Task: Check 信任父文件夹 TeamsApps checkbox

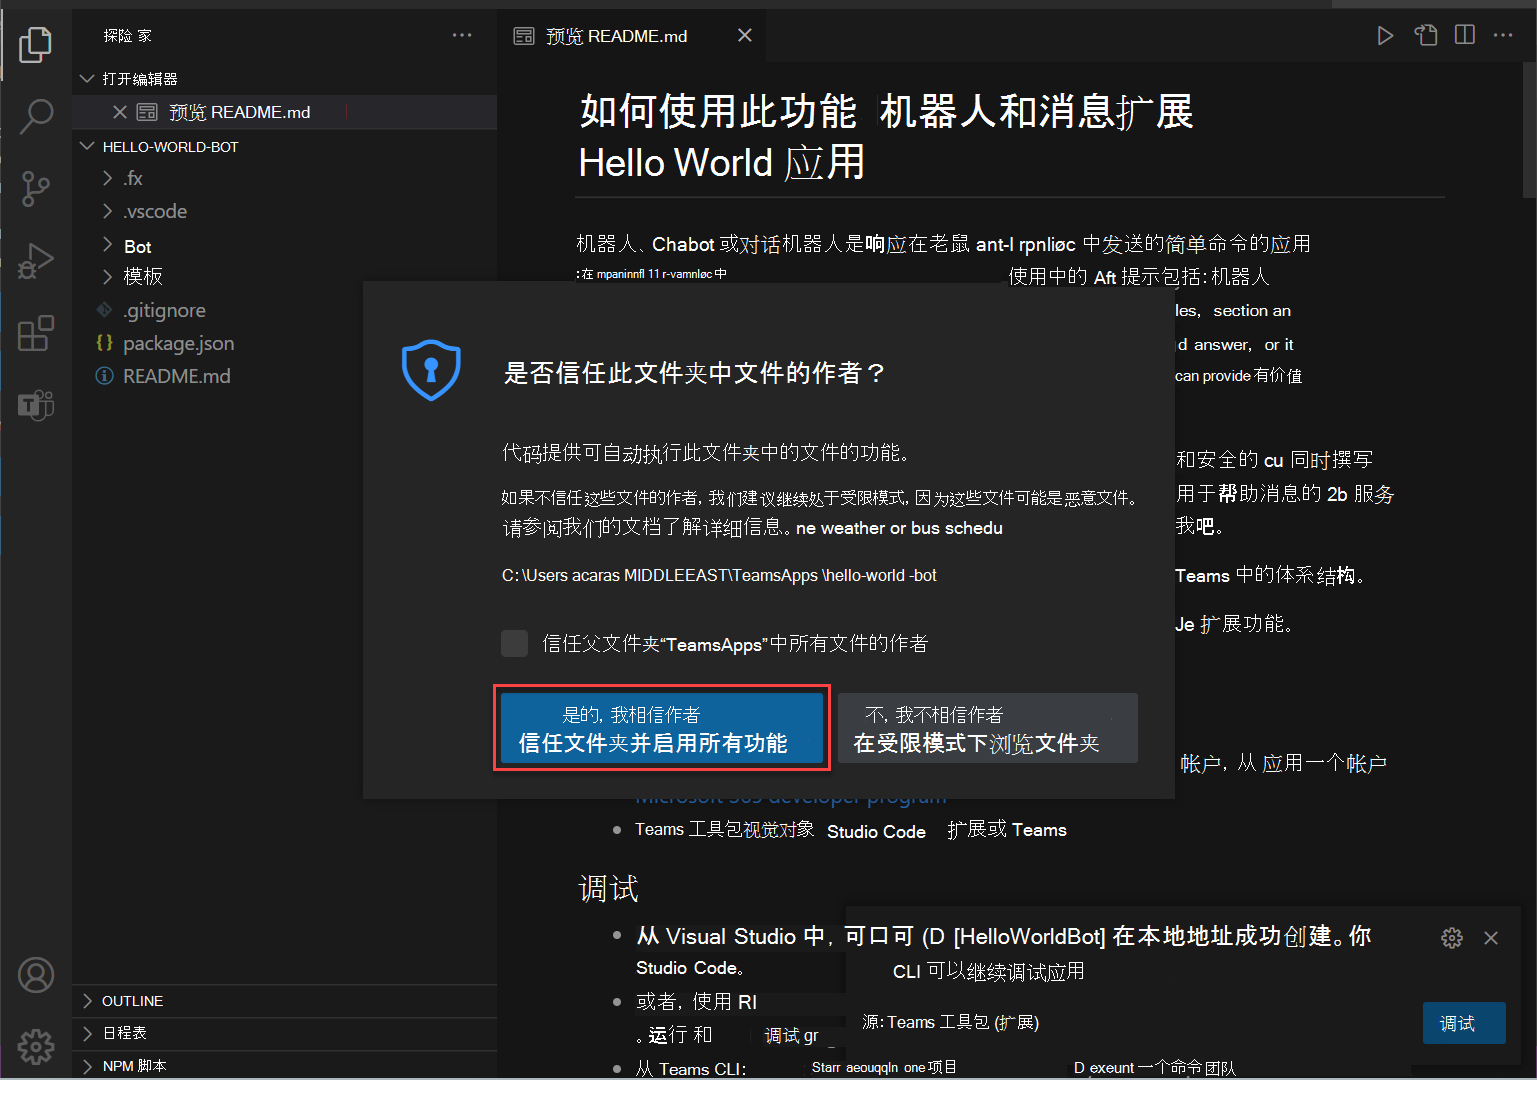Action: (514, 643)
